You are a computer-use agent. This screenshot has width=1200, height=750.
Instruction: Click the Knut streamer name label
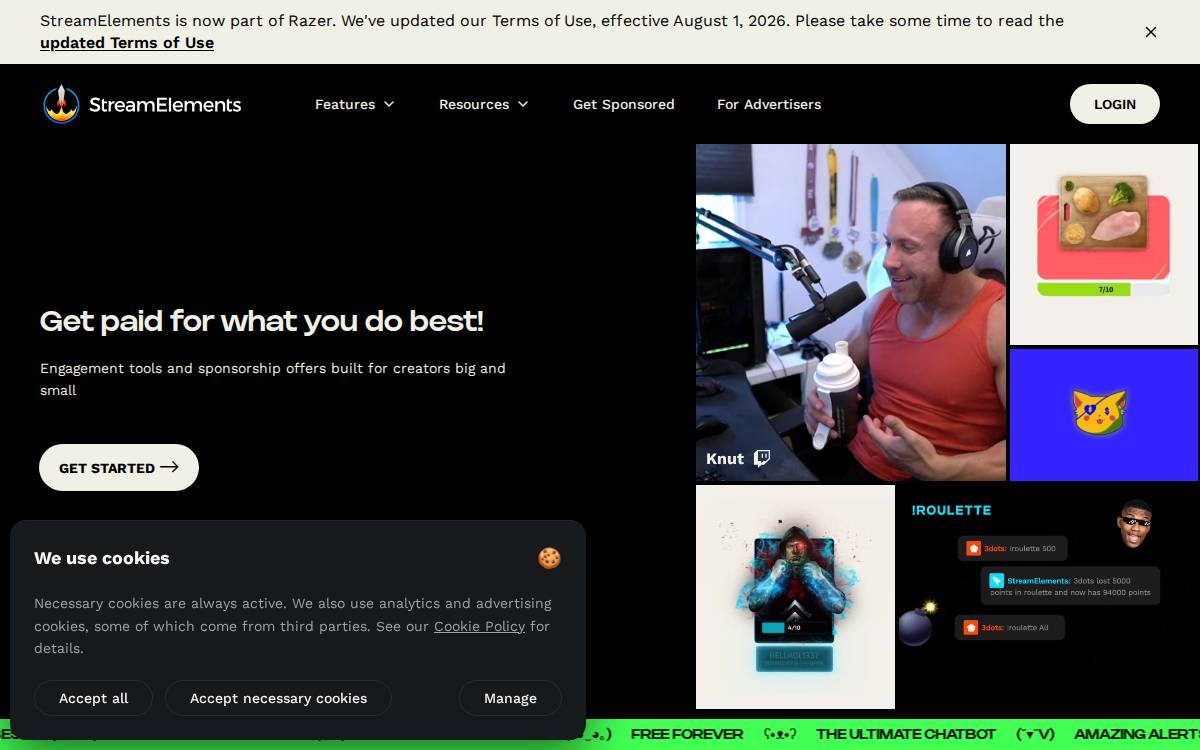point(725,458)
